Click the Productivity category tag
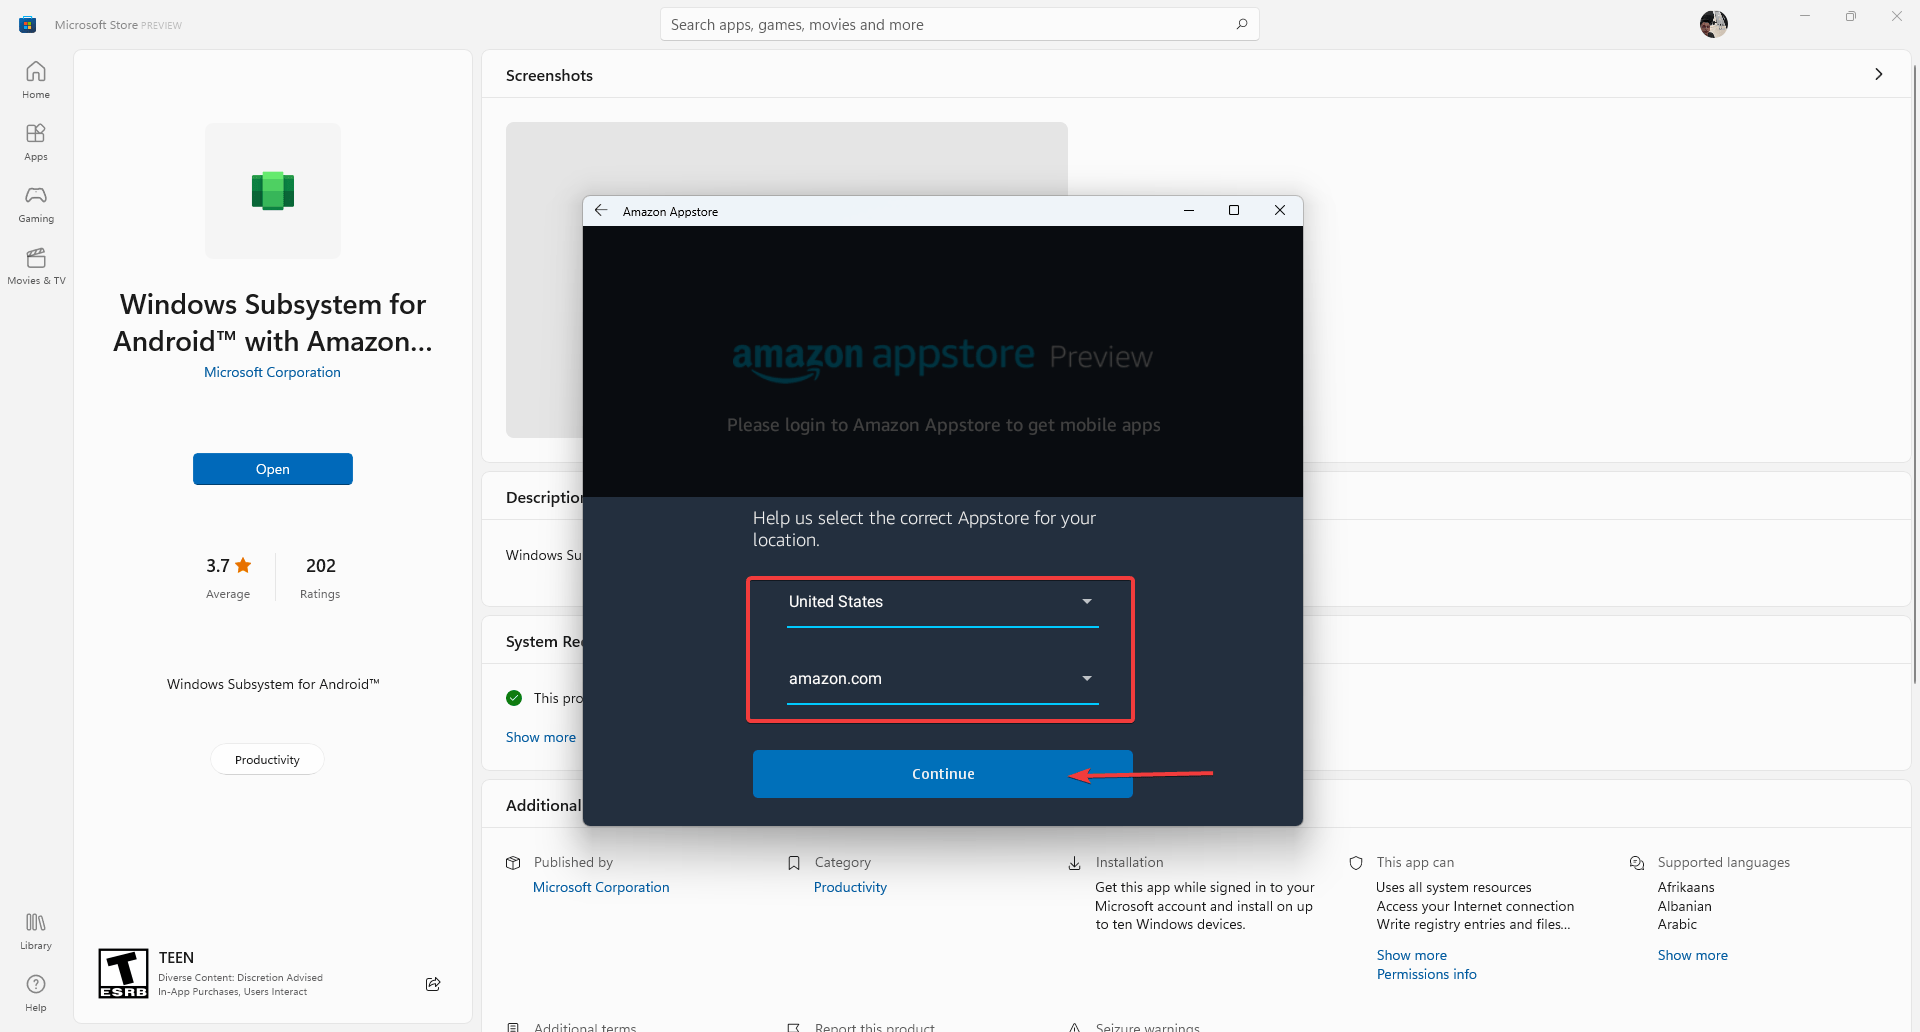The image size is (1920, 1032). pyautogui.click(x=267, y=760)
